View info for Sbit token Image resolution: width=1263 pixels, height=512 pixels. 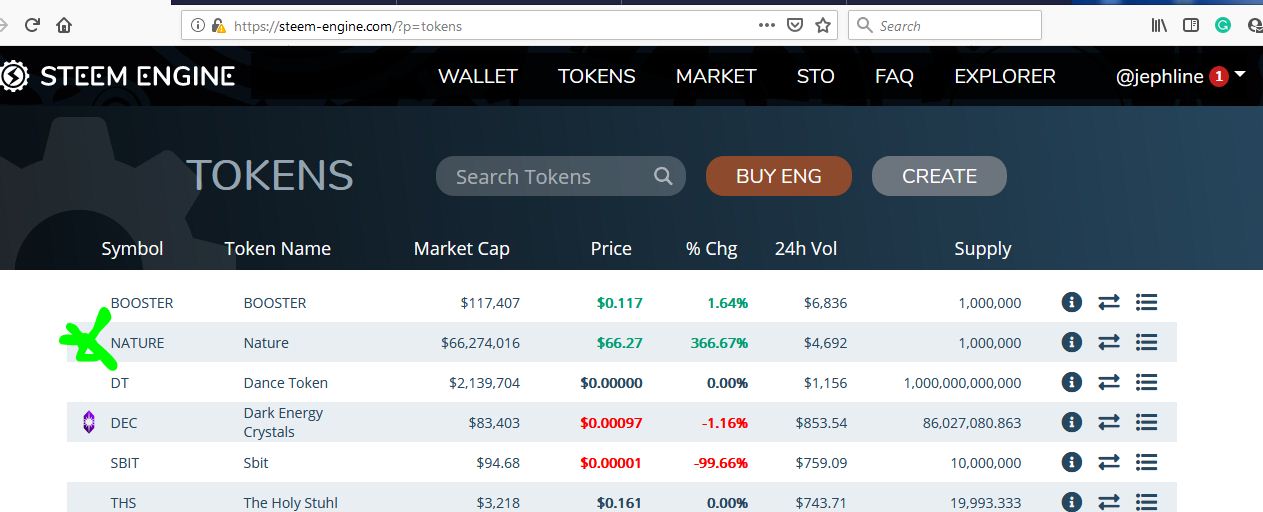[1071, 462]
